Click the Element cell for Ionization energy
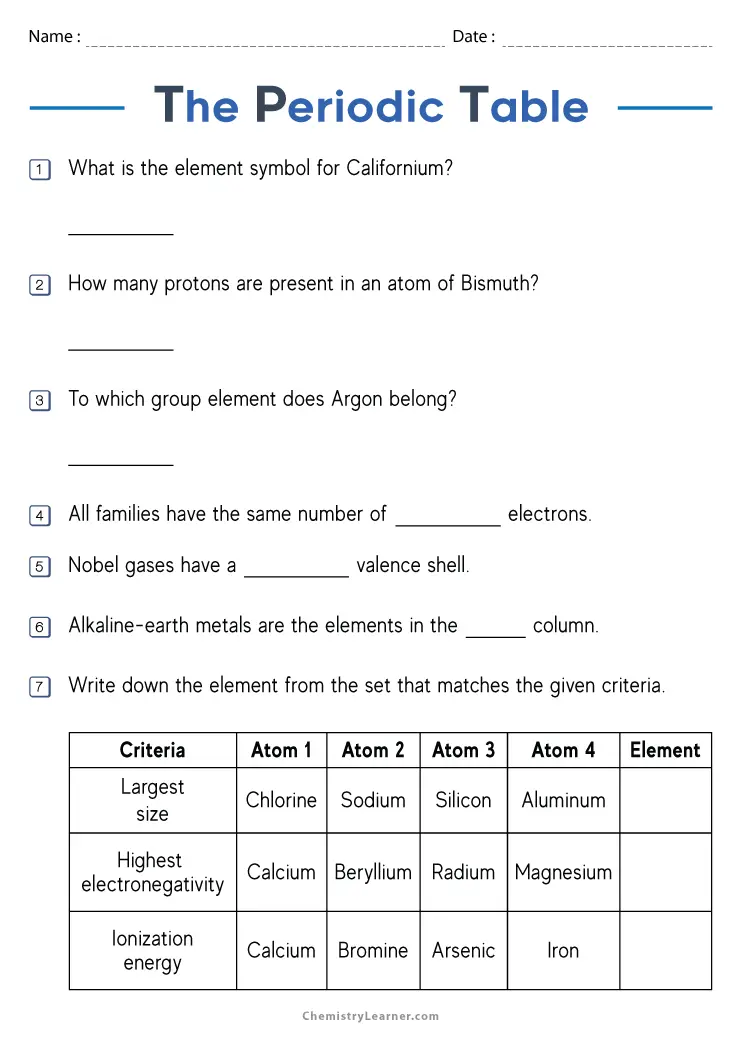This screenshot has height=1050, width=742. [x=665, y=950]
